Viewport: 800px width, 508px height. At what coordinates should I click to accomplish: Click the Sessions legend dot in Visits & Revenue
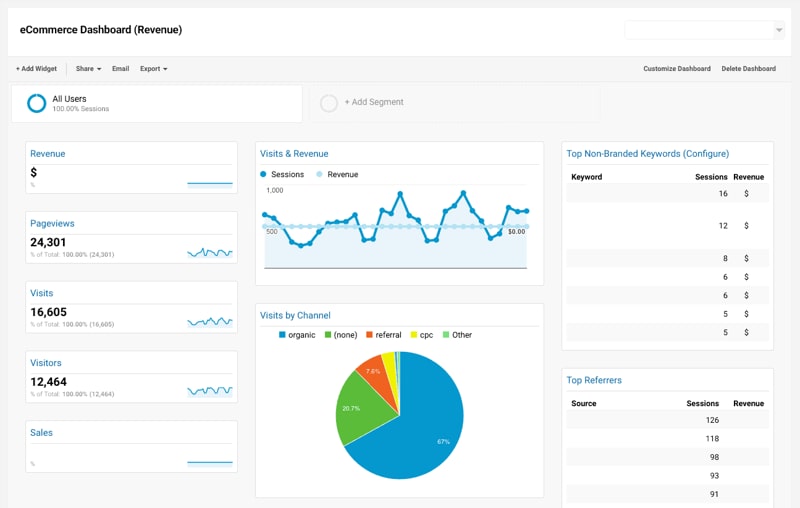263,174
